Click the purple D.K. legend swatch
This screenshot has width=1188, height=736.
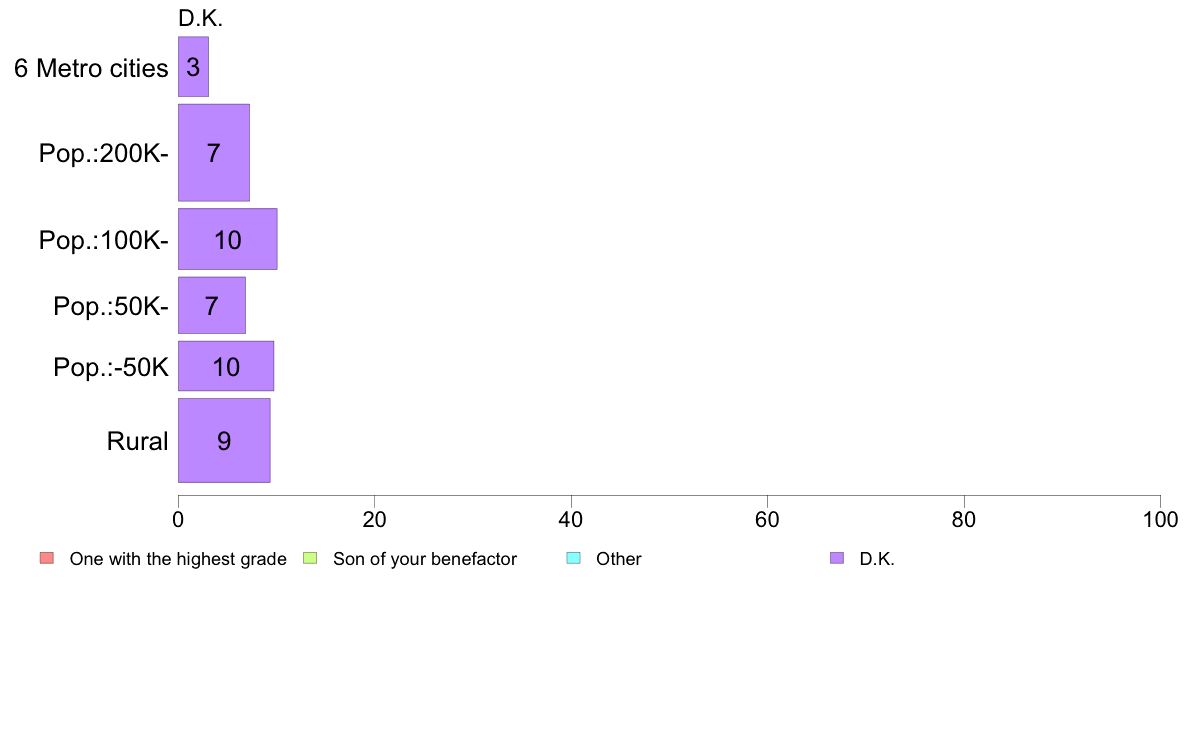pos(836,559)
